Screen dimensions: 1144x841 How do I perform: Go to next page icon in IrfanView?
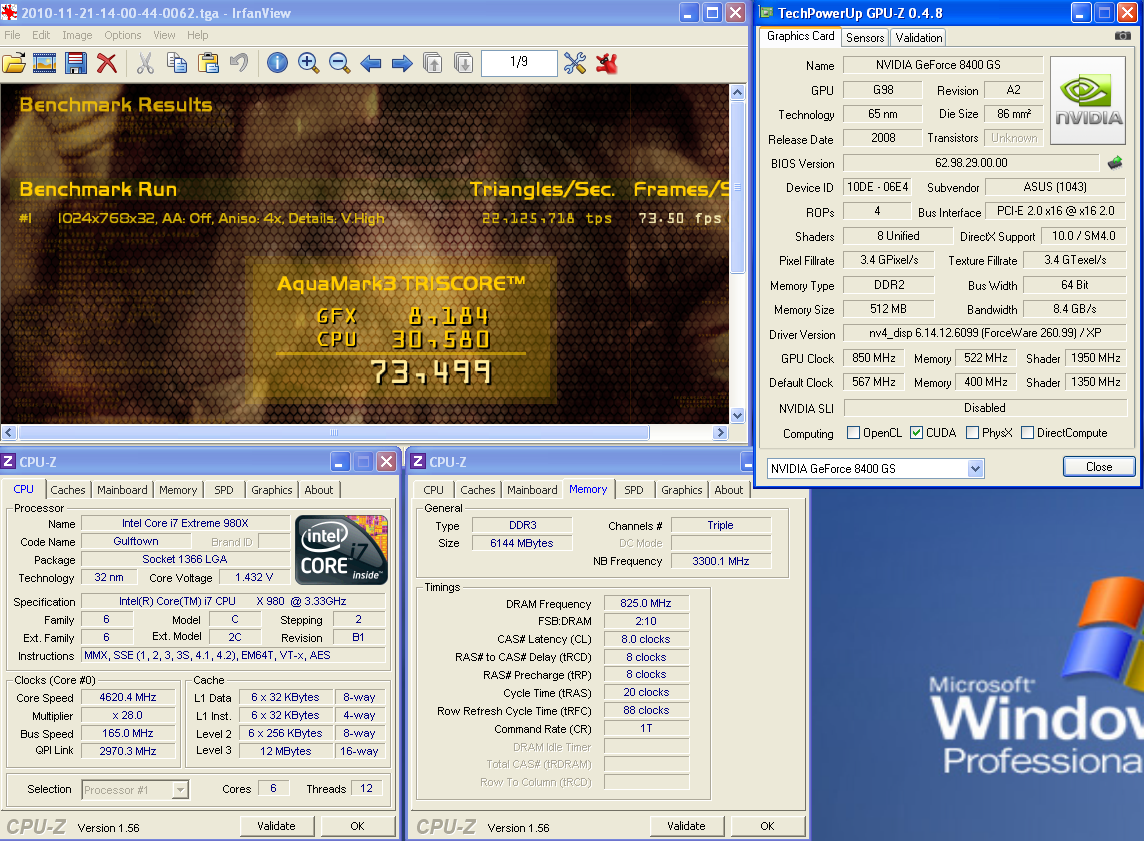[463, 63]
